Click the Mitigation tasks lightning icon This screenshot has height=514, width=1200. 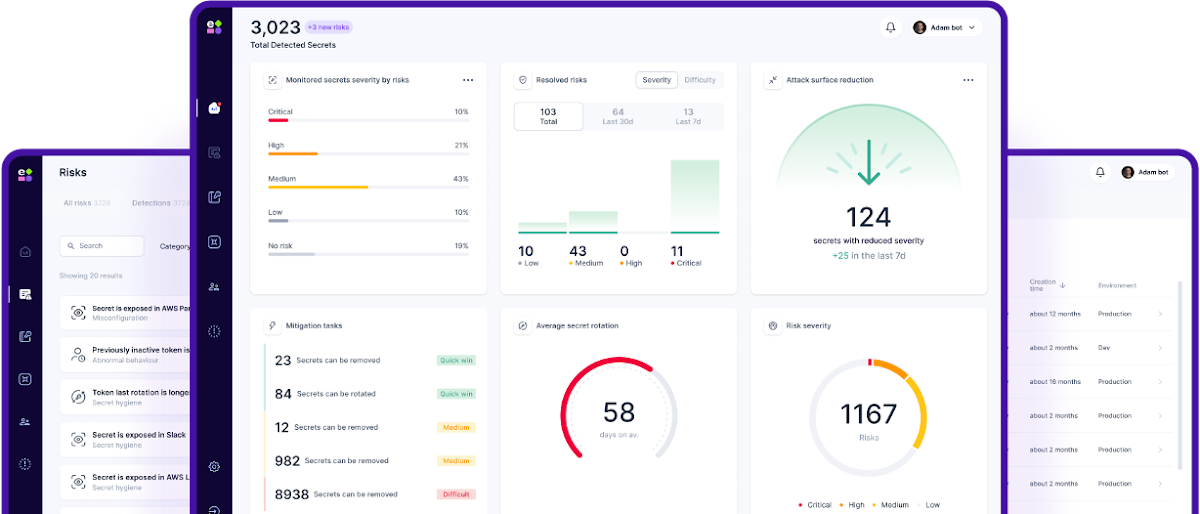(x=272, y=326)
